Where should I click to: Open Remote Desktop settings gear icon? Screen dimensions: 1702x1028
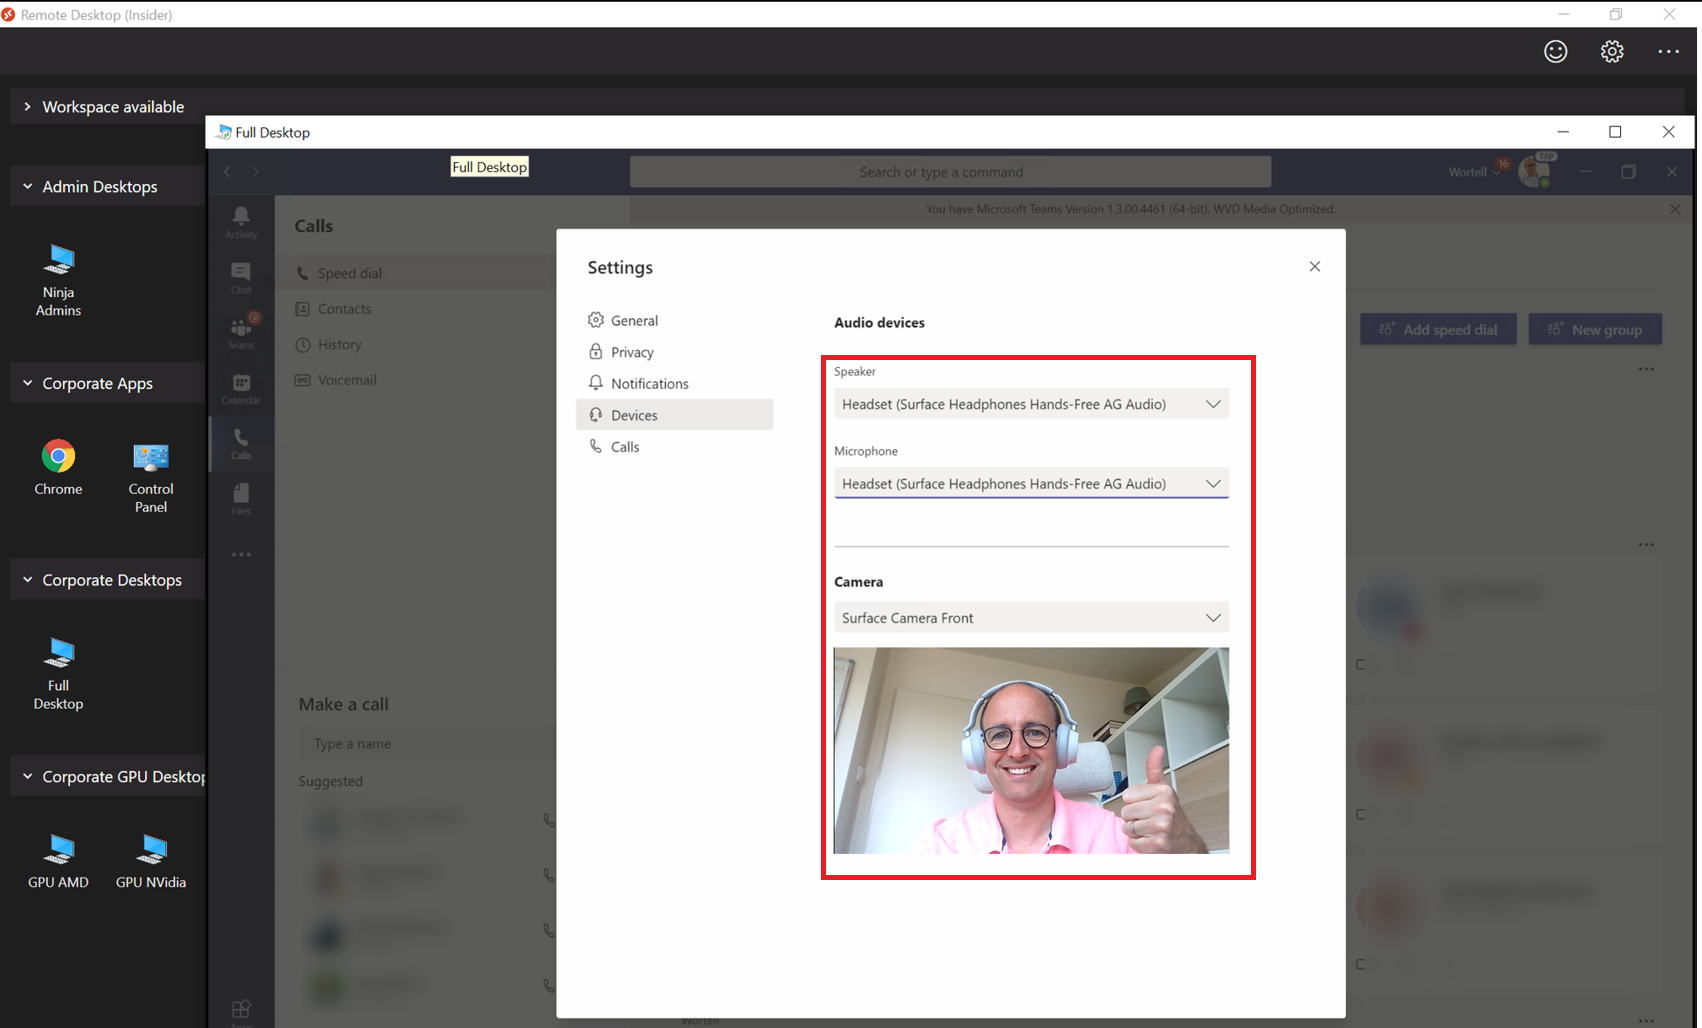pos(1612,51)
